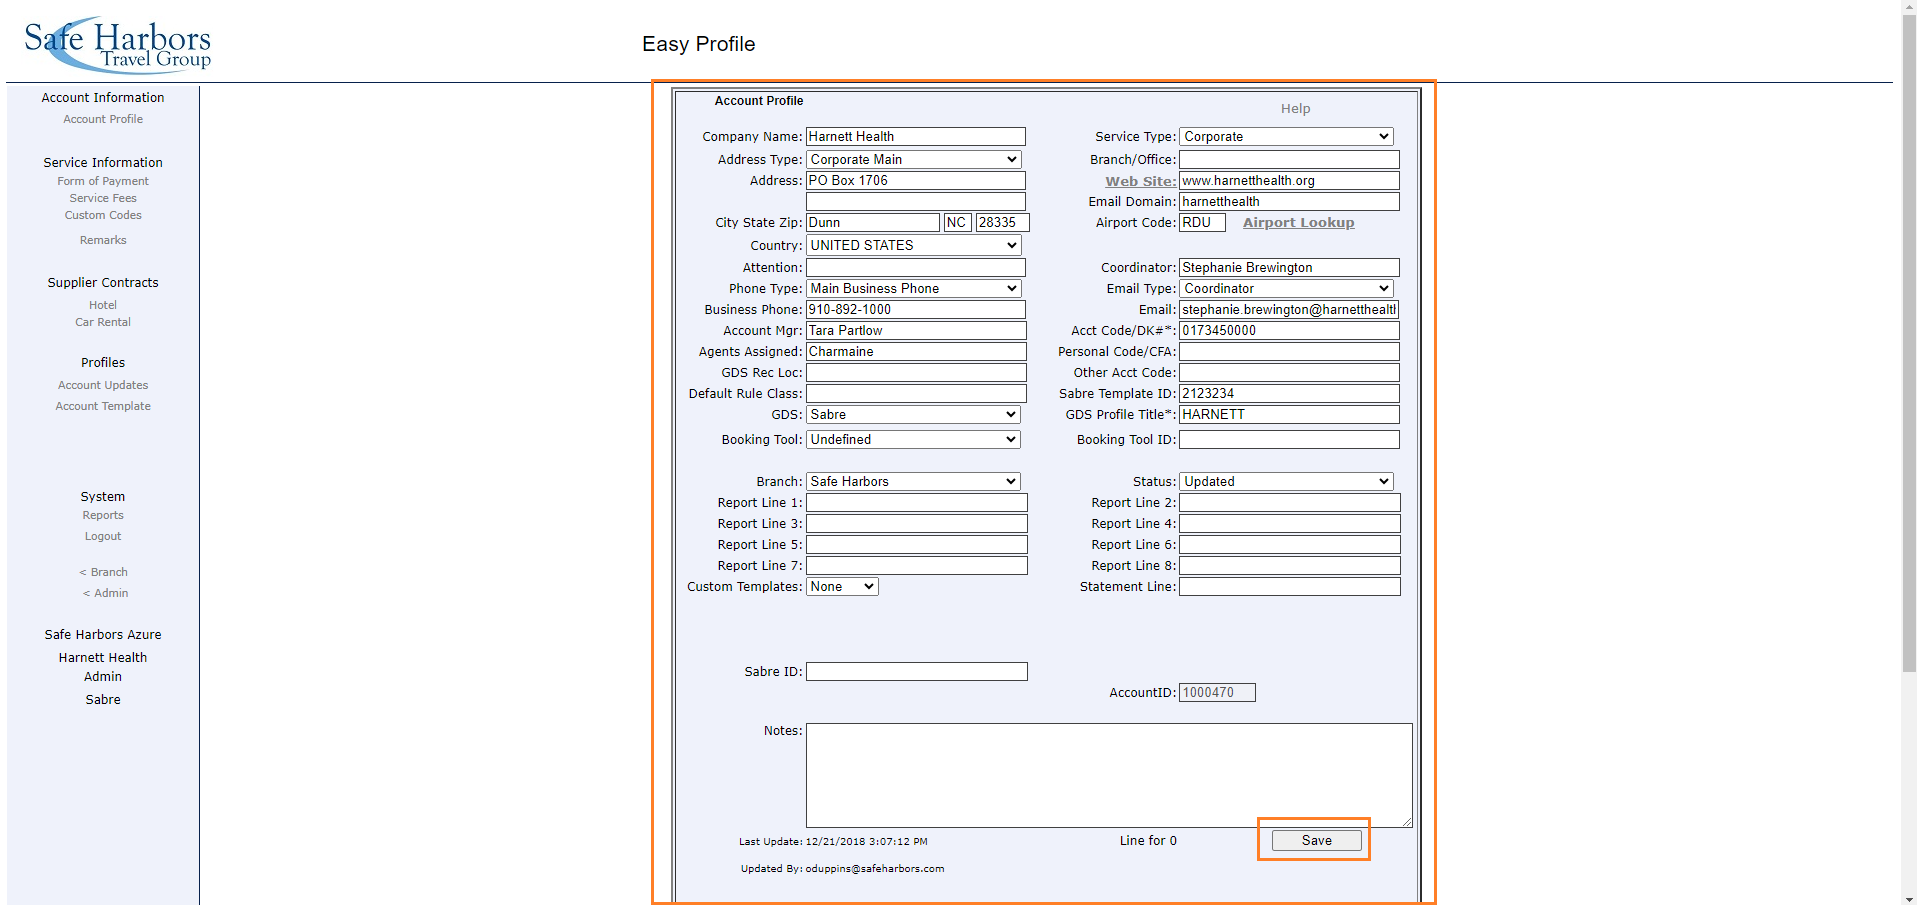Open Hotel supplier contracts

click(x=103, y=305)
